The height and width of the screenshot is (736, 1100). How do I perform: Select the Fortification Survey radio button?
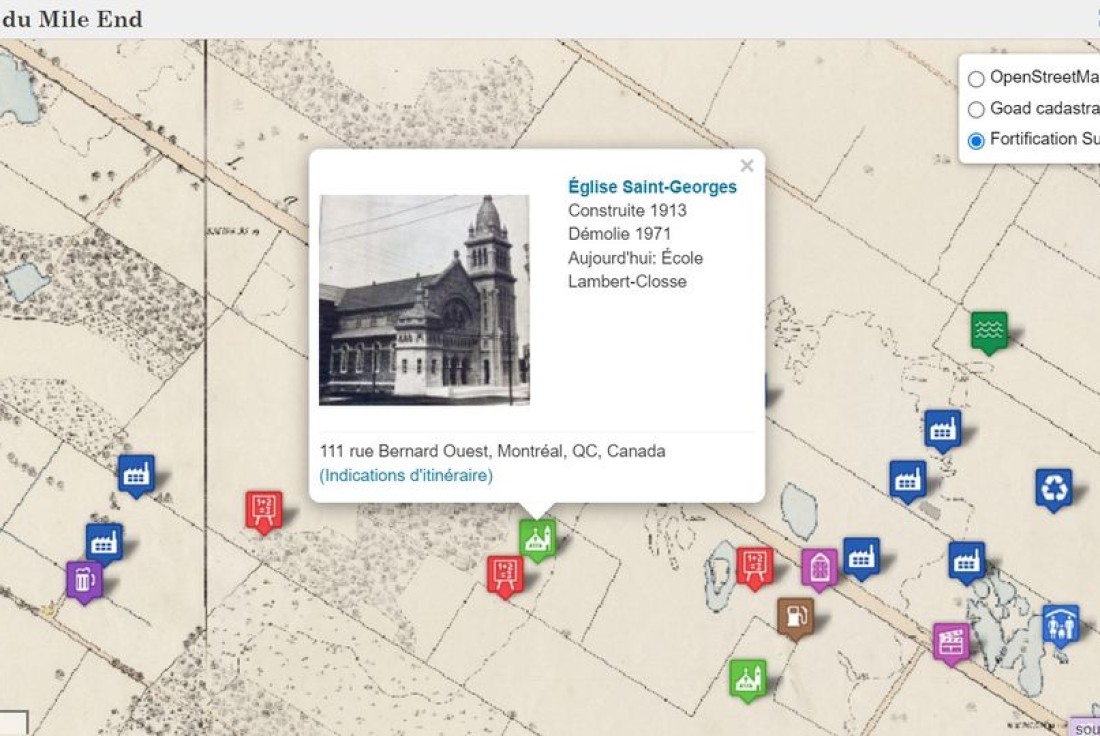pos(976,141)
